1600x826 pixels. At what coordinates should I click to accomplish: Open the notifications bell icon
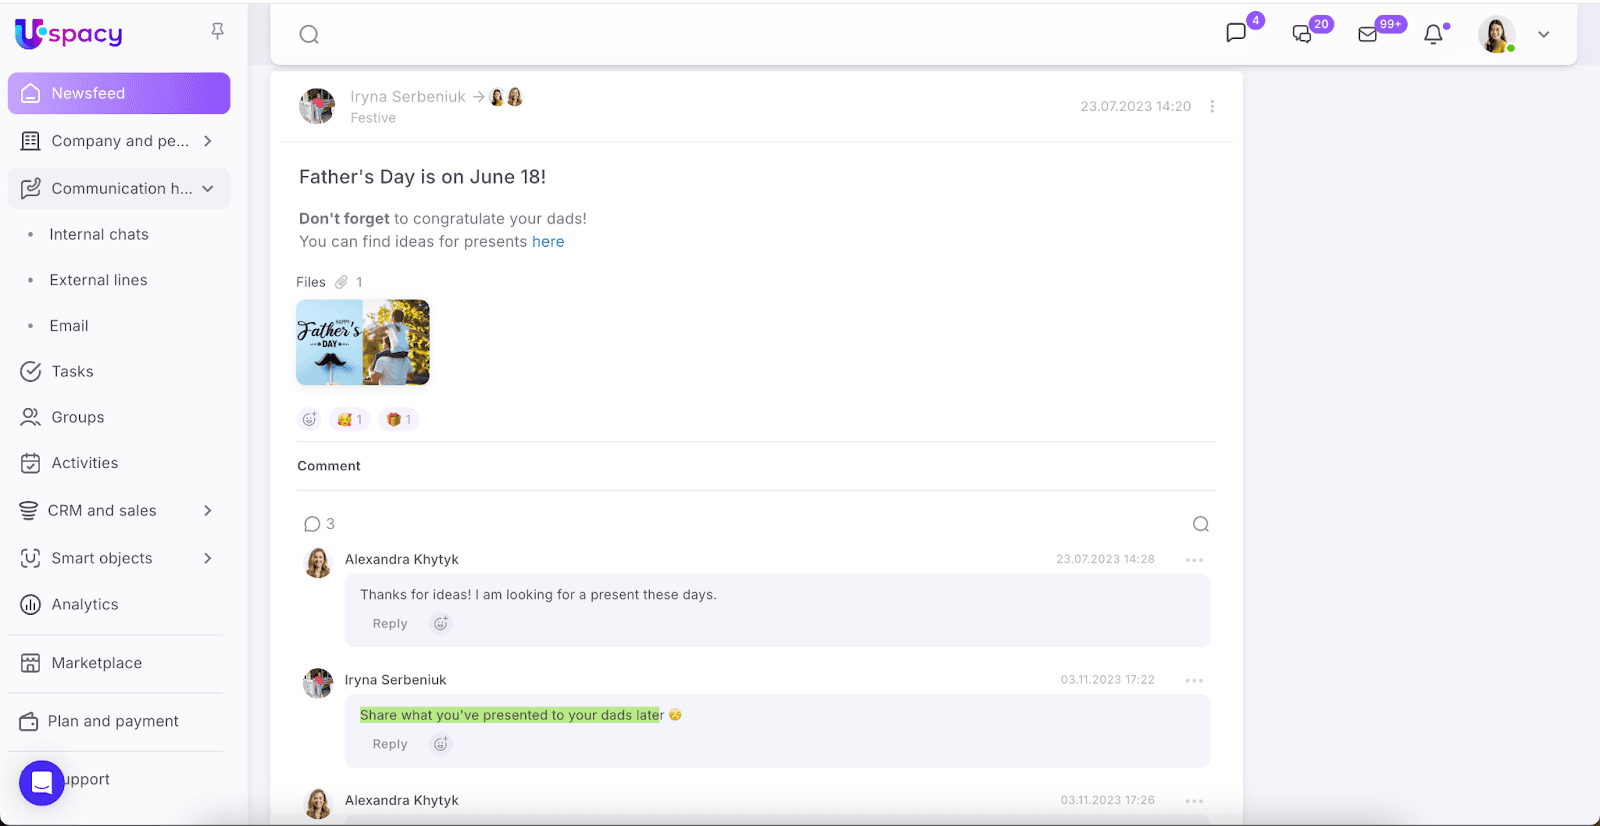click(x=1433, y=35)
